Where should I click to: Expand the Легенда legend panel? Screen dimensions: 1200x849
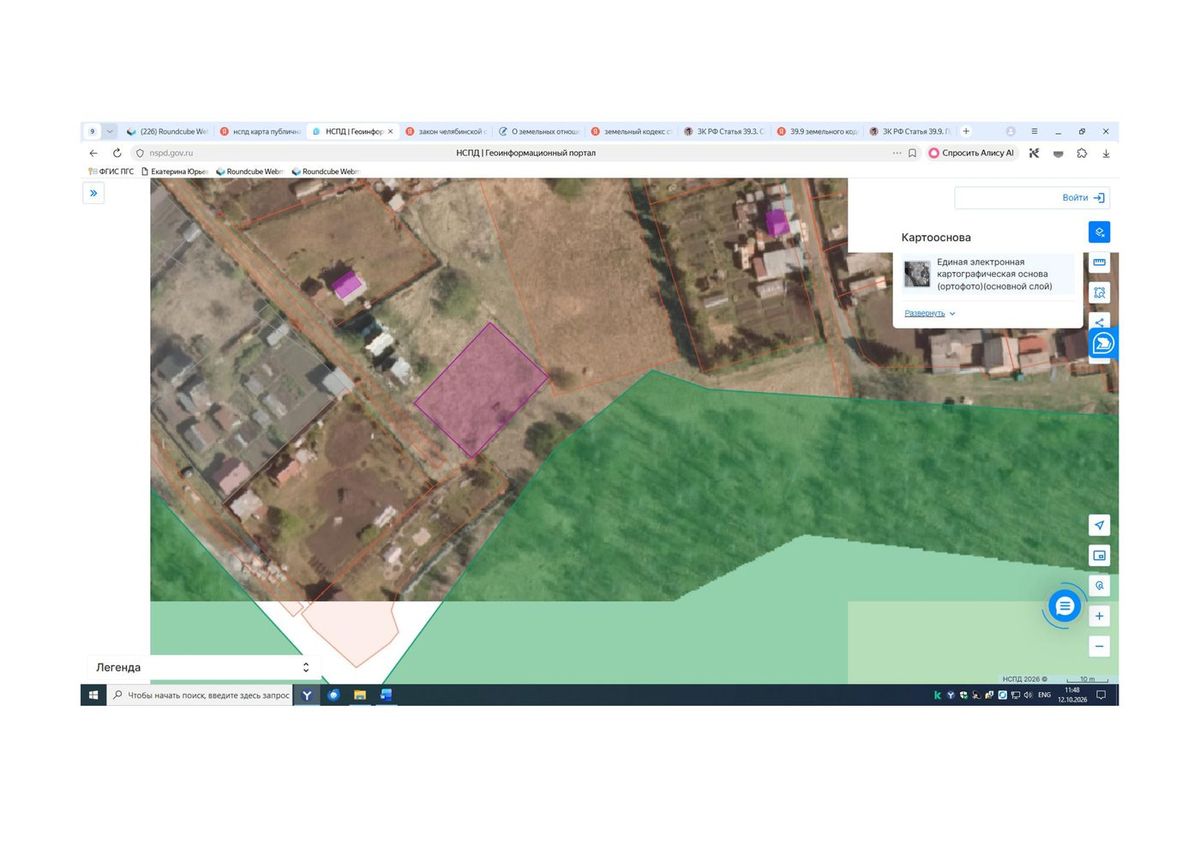click(x=203, y=667)
